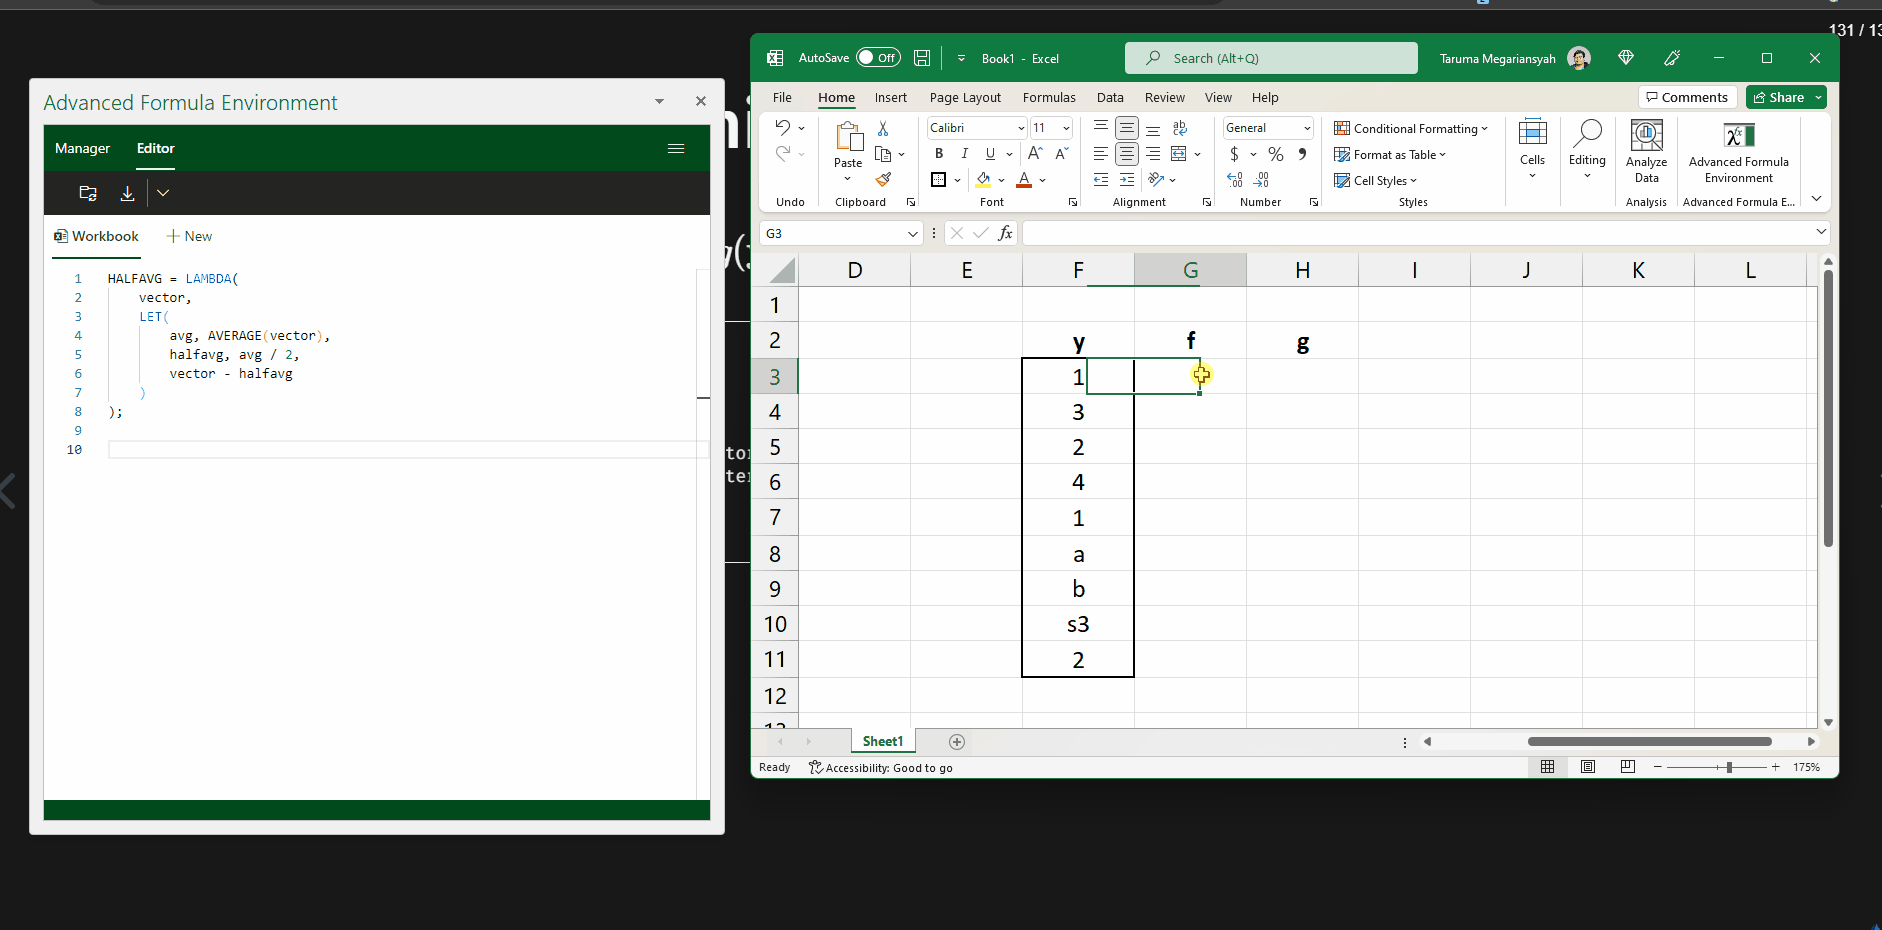Open the hamburger menu in formula environment
Image resolution: width=1882 pixels, height=930 pixels.
676,148
